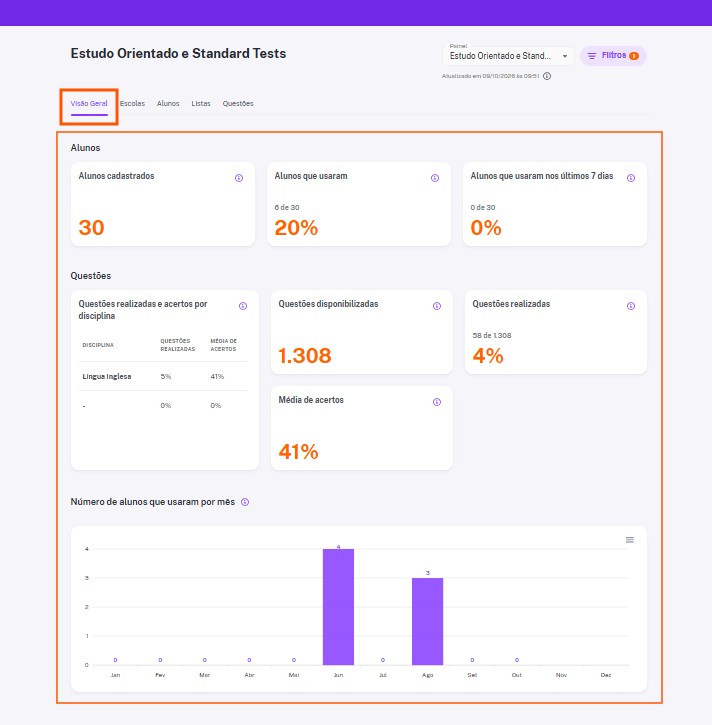712x725 pixels.
Task: Switch to the Escolas tab
Action: point(132,104)
